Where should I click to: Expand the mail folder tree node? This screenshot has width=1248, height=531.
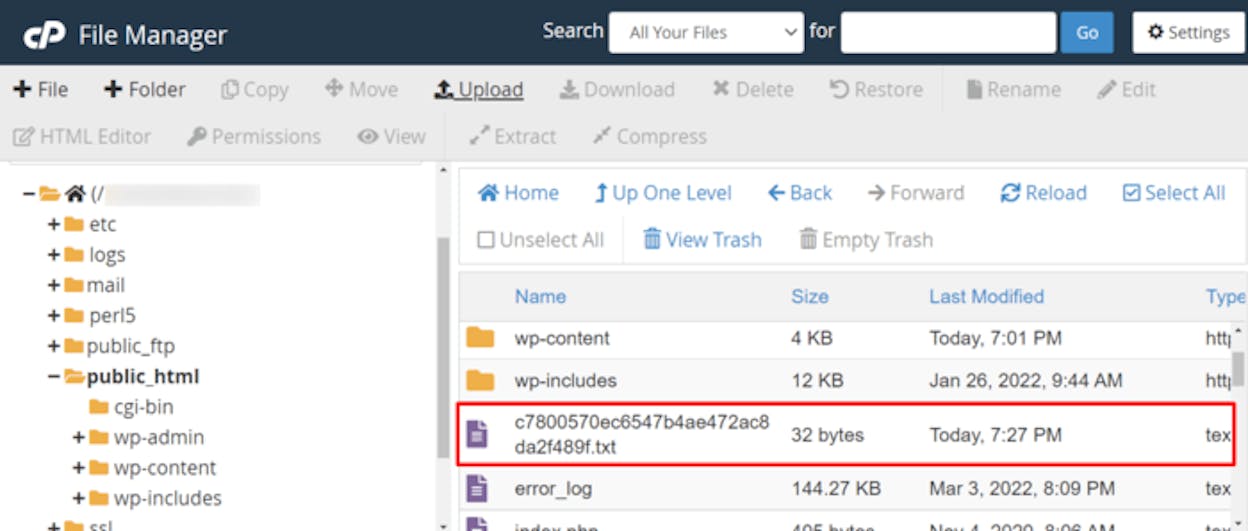pos(53,285)
